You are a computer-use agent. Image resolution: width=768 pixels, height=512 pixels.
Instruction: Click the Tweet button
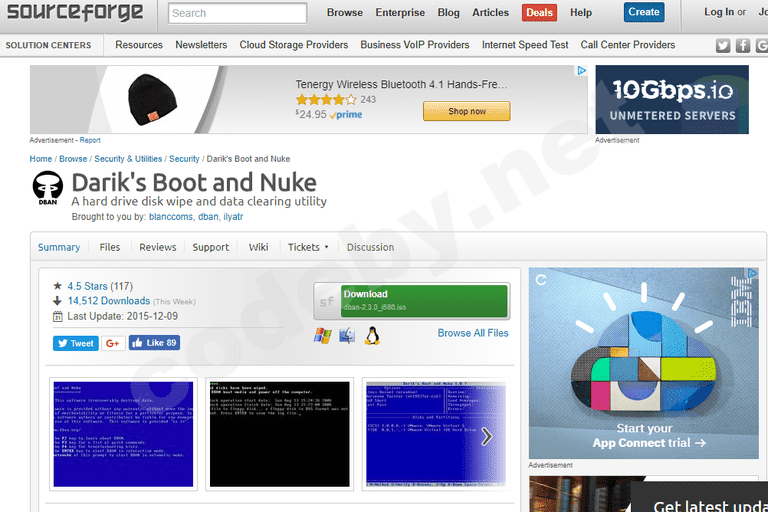[75, 343]
